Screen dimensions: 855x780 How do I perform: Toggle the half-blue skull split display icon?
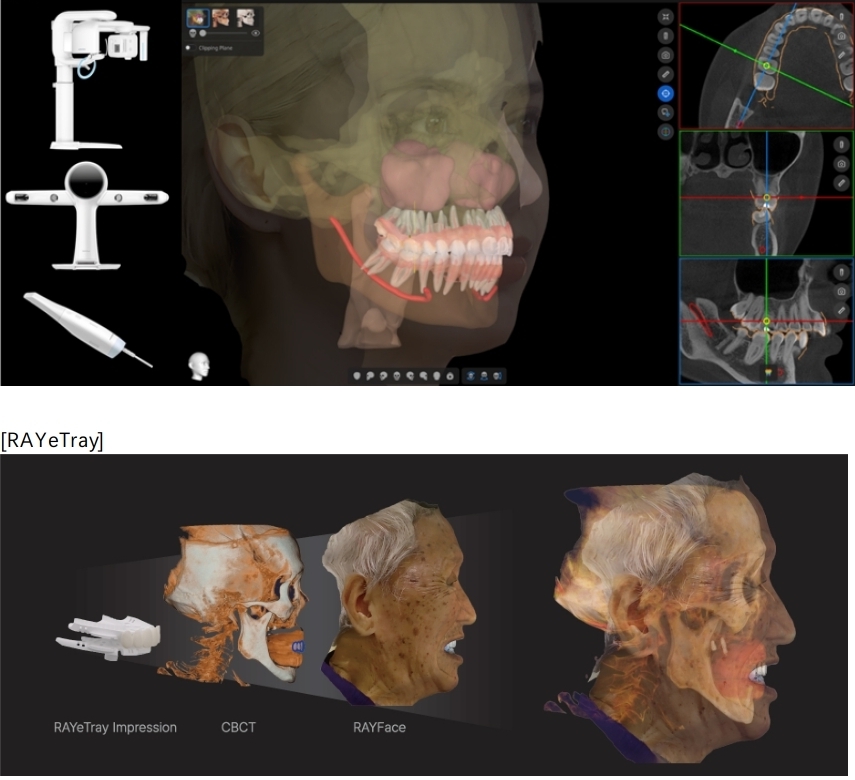click(497, 376)
